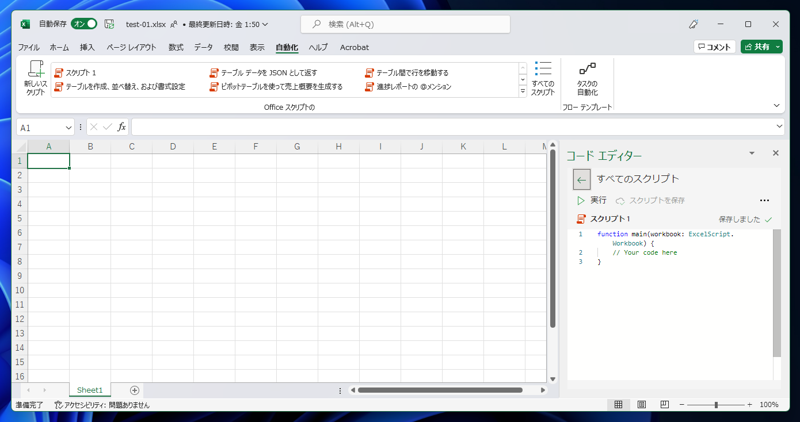Switch to Normal view icon in status bar
800x422 pixels.
pos(618,405)
